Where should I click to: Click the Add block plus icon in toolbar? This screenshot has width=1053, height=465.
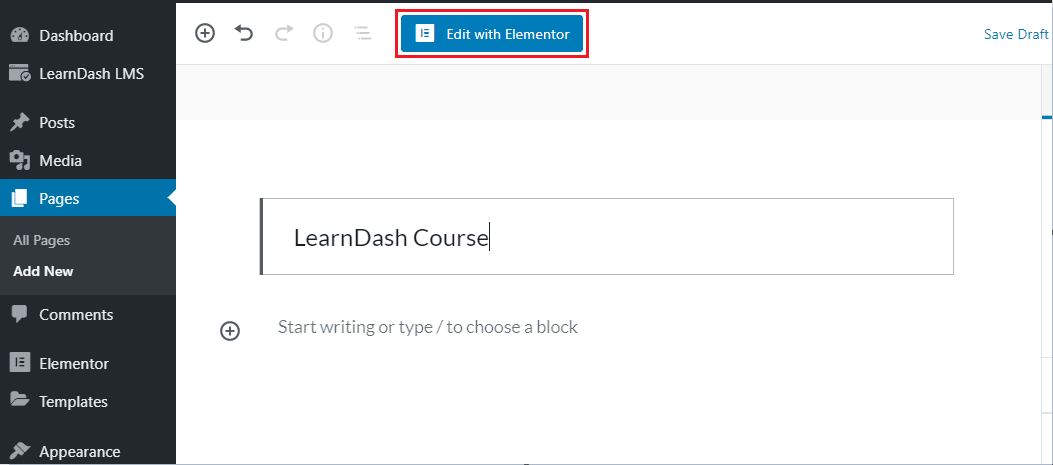click(205, 33)
